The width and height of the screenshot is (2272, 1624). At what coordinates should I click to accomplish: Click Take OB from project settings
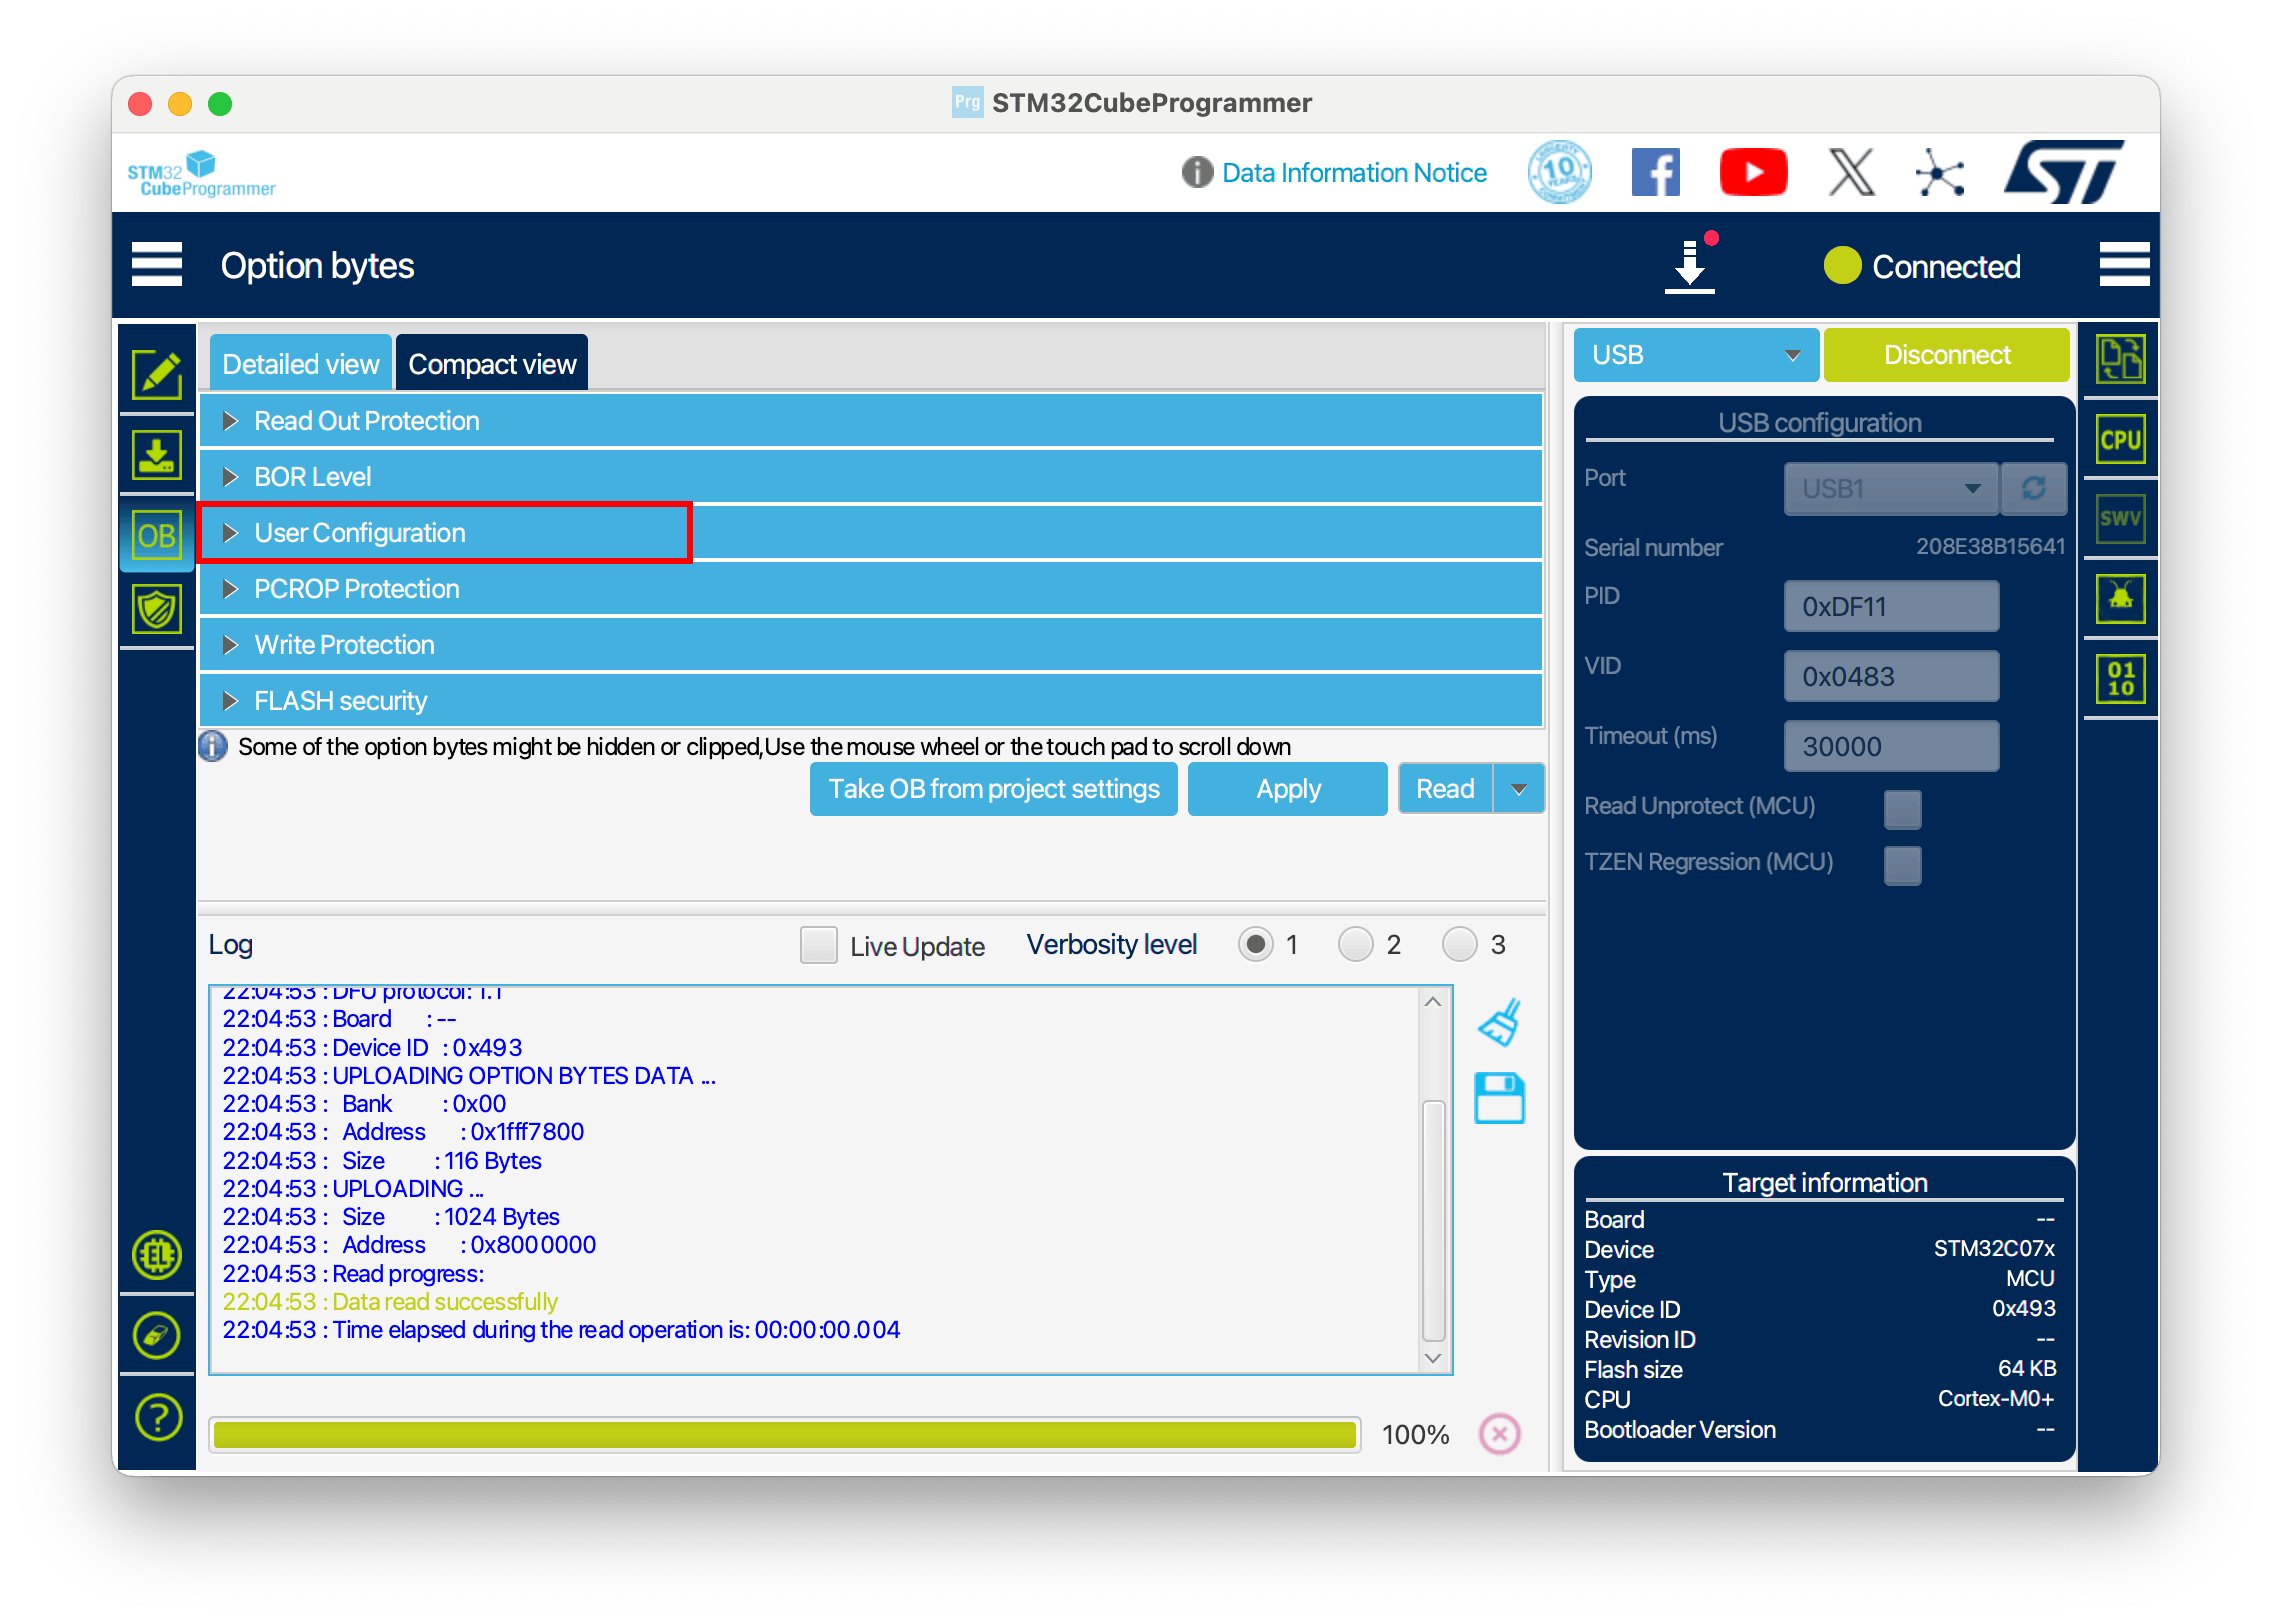coord(992,789)
